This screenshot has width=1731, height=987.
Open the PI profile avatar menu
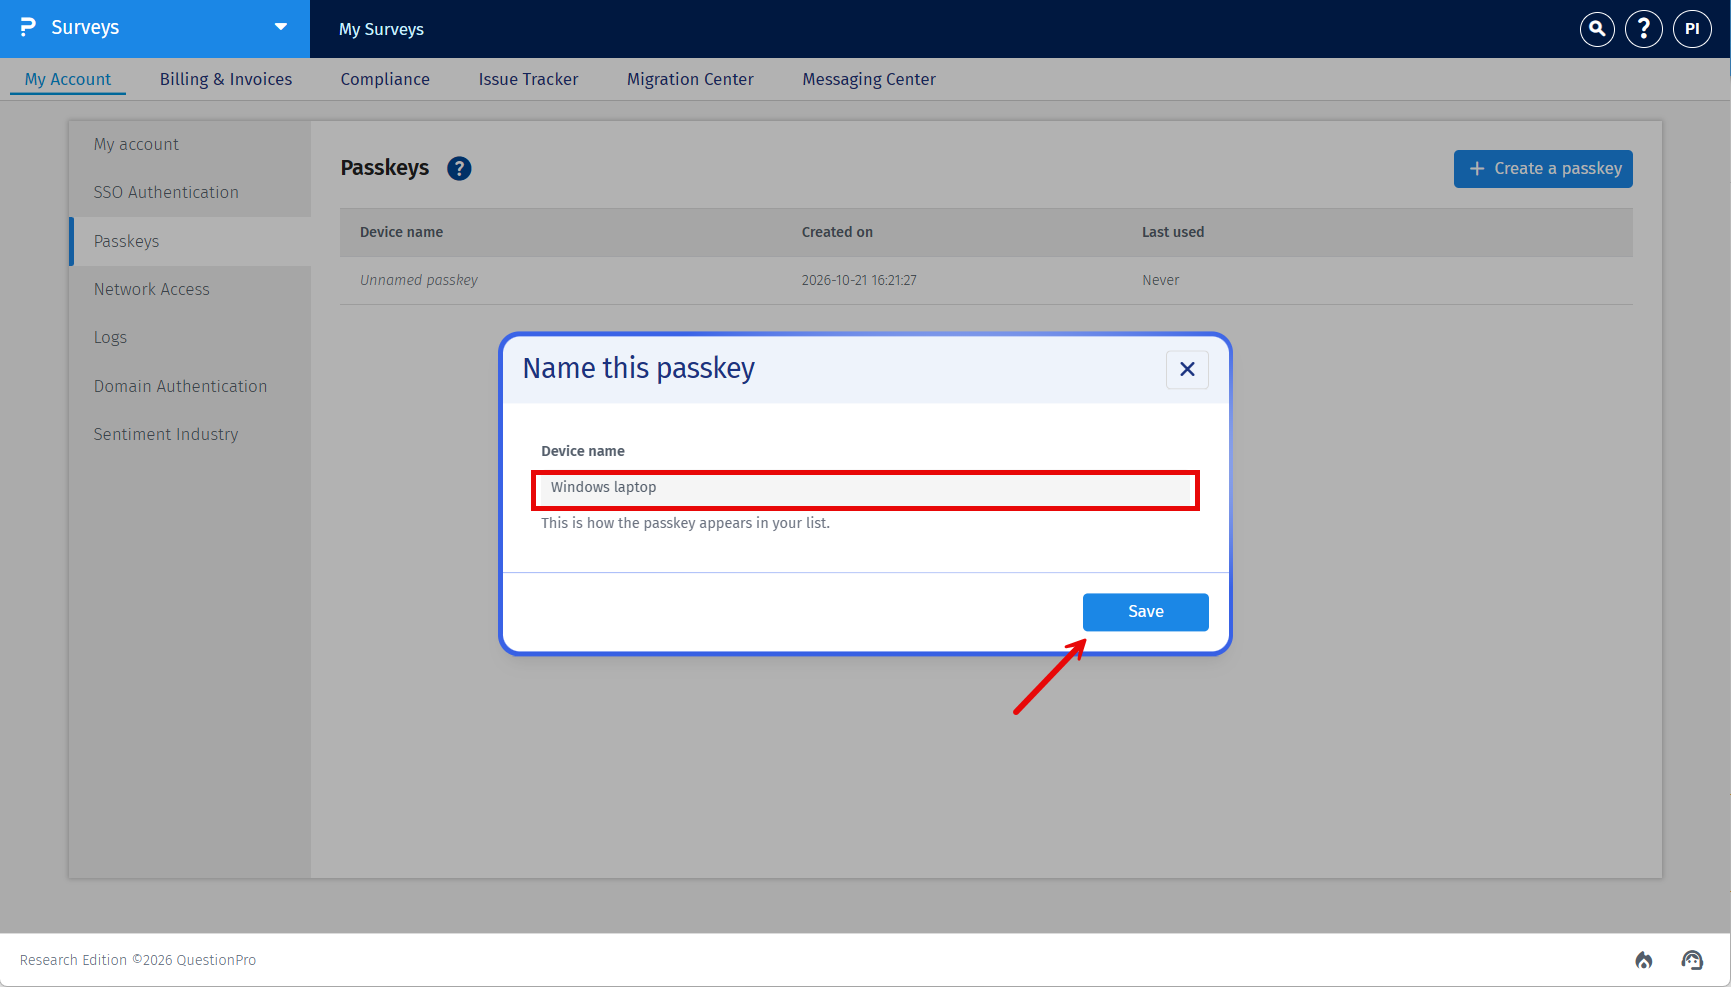[x=1692, y=29]
